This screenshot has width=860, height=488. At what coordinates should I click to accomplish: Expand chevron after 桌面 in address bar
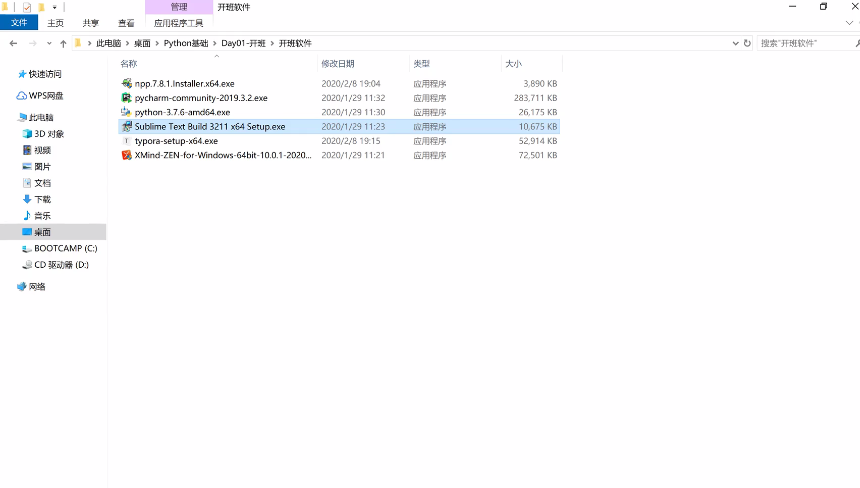[157, 43]
